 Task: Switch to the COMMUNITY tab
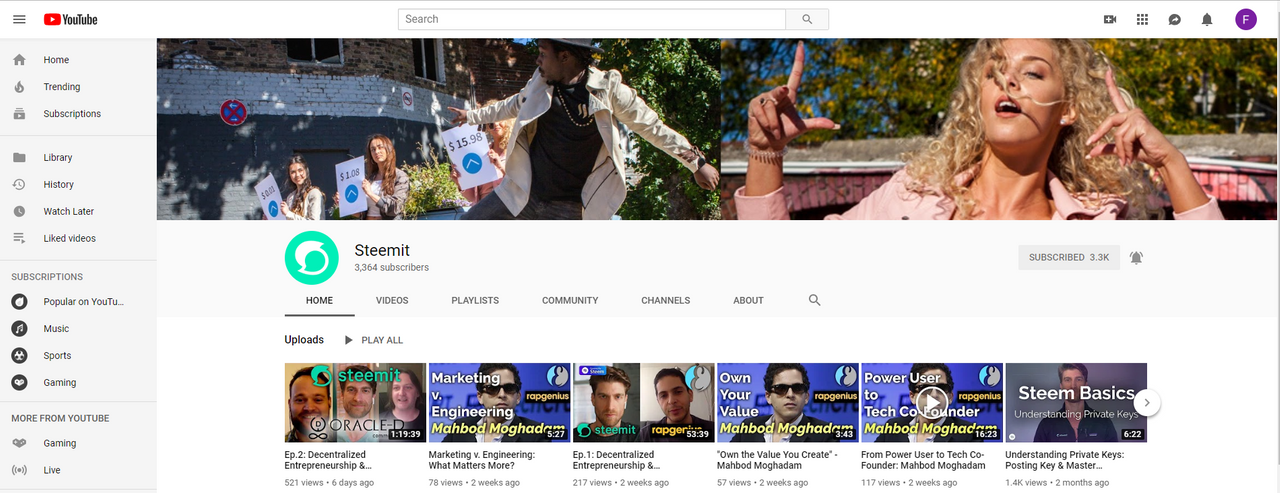pos(570,300)
